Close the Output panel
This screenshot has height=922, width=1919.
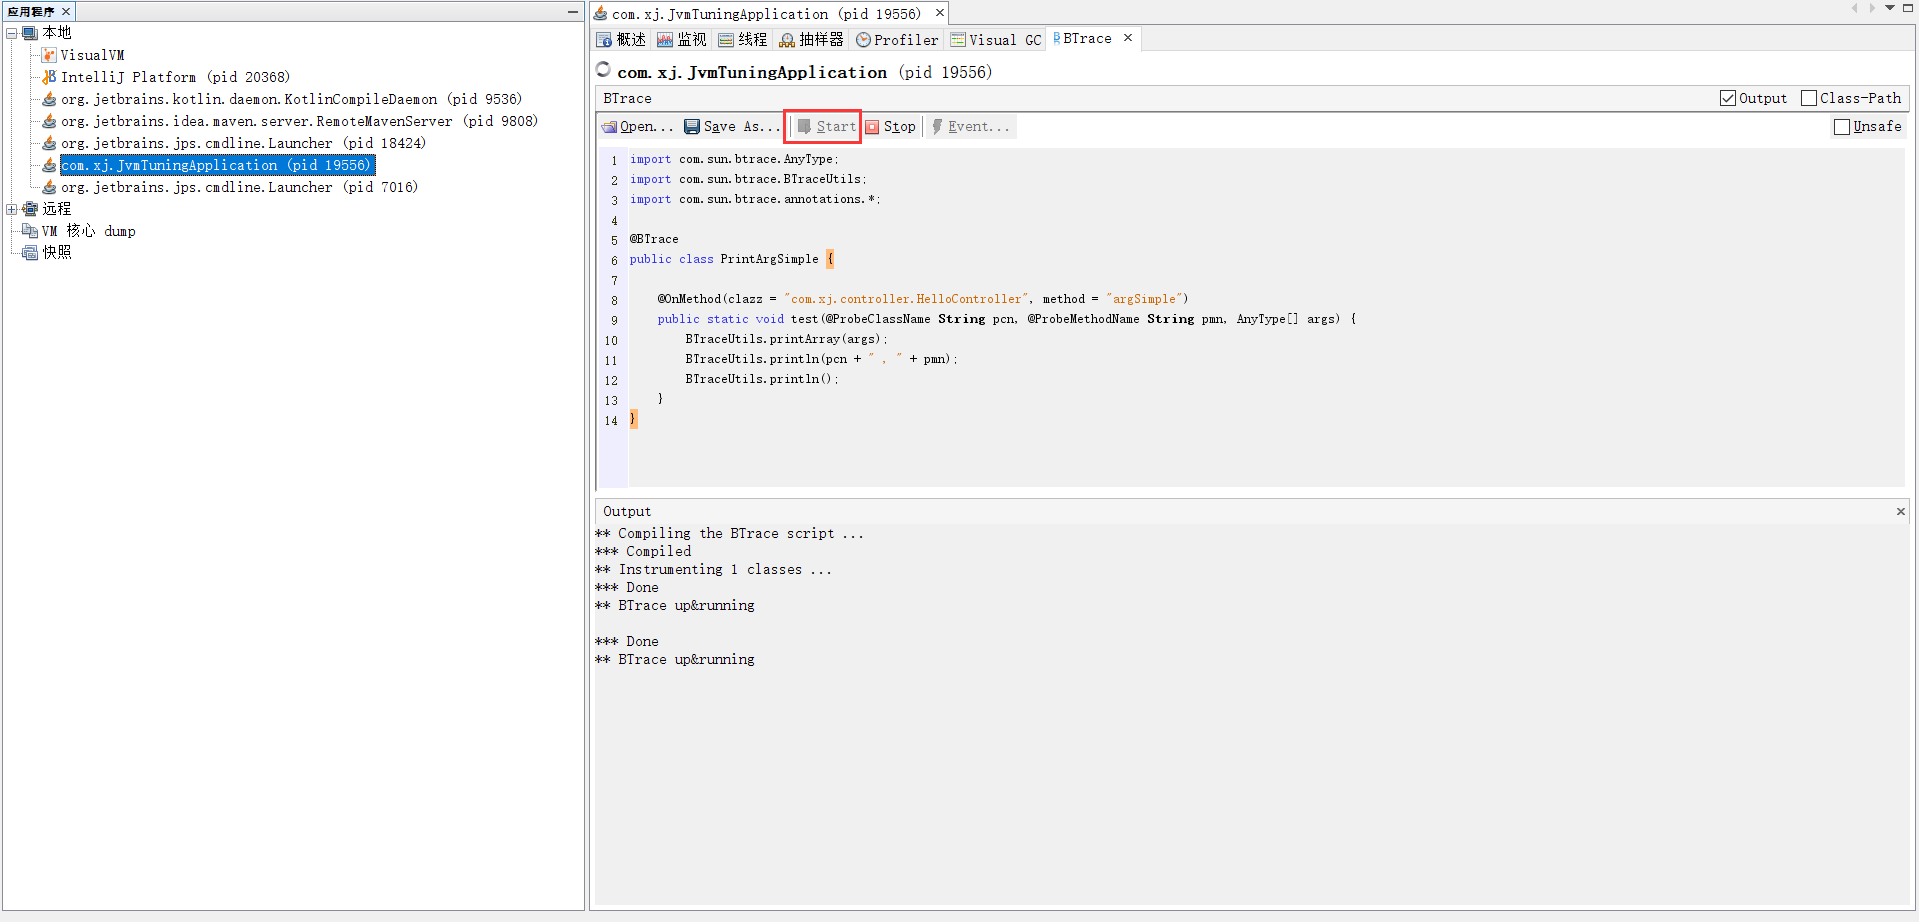pyautogui.click(x=1901, y=512)
